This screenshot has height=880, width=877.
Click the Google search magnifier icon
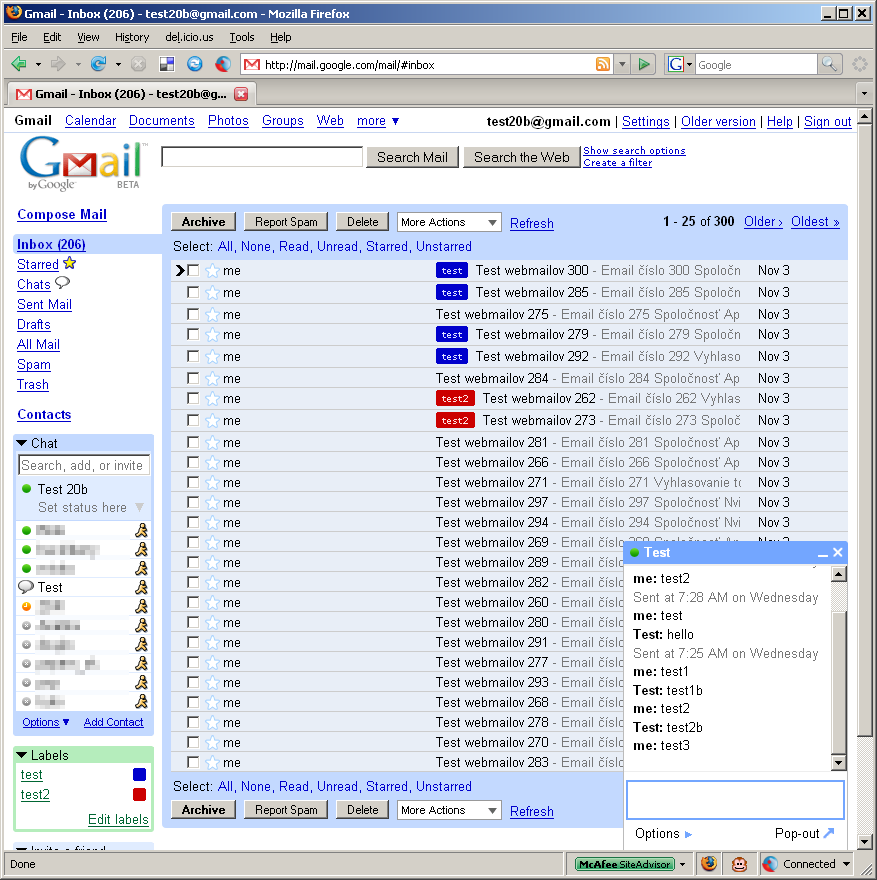coord(829,65)
